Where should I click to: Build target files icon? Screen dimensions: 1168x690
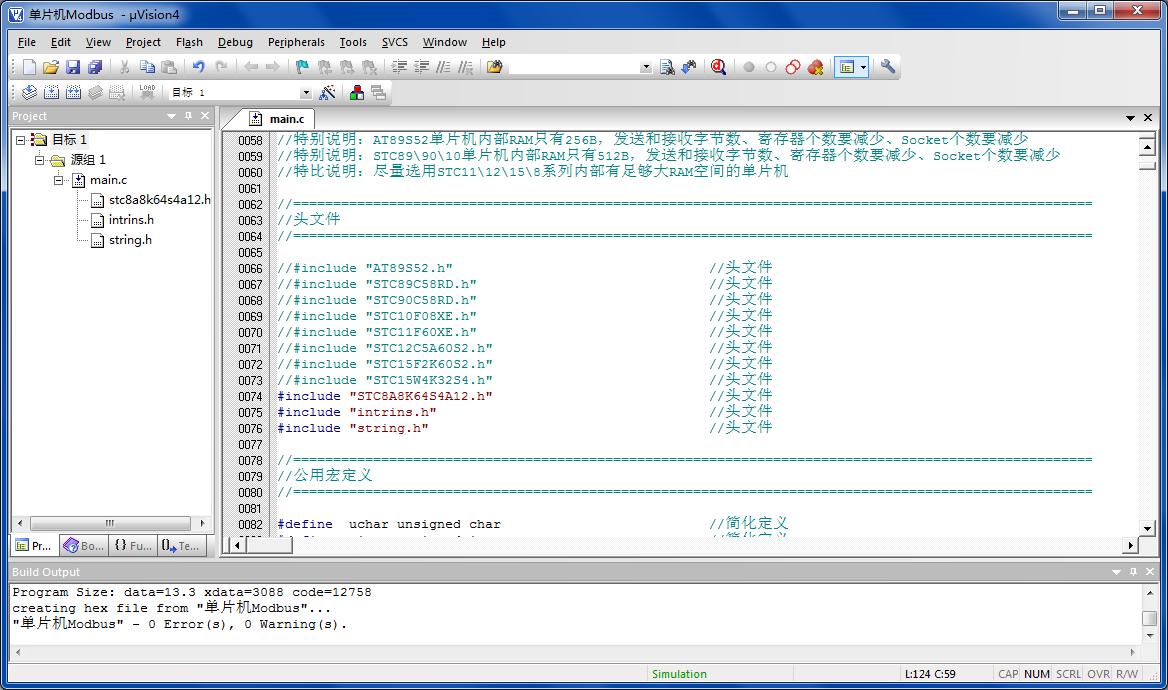click(51, 92)
